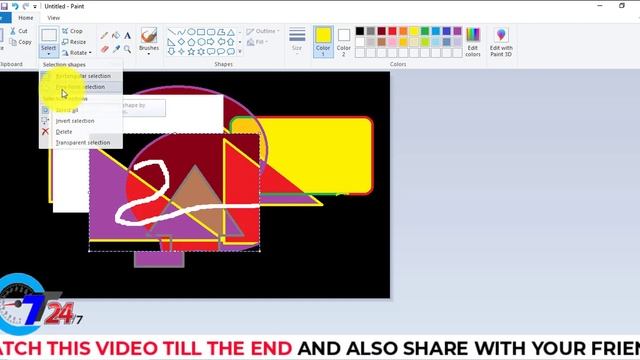Select the Eraser tool
Viewport: 640px width, 360px height.
[x=104, y=49]
